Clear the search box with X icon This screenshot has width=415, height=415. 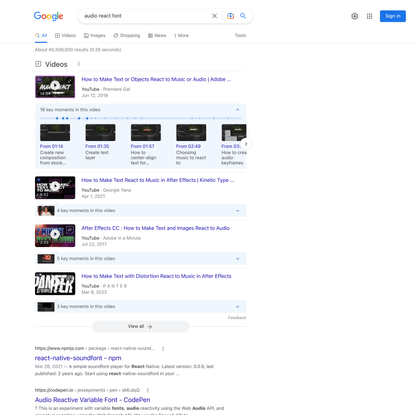[x=215, y=16]
